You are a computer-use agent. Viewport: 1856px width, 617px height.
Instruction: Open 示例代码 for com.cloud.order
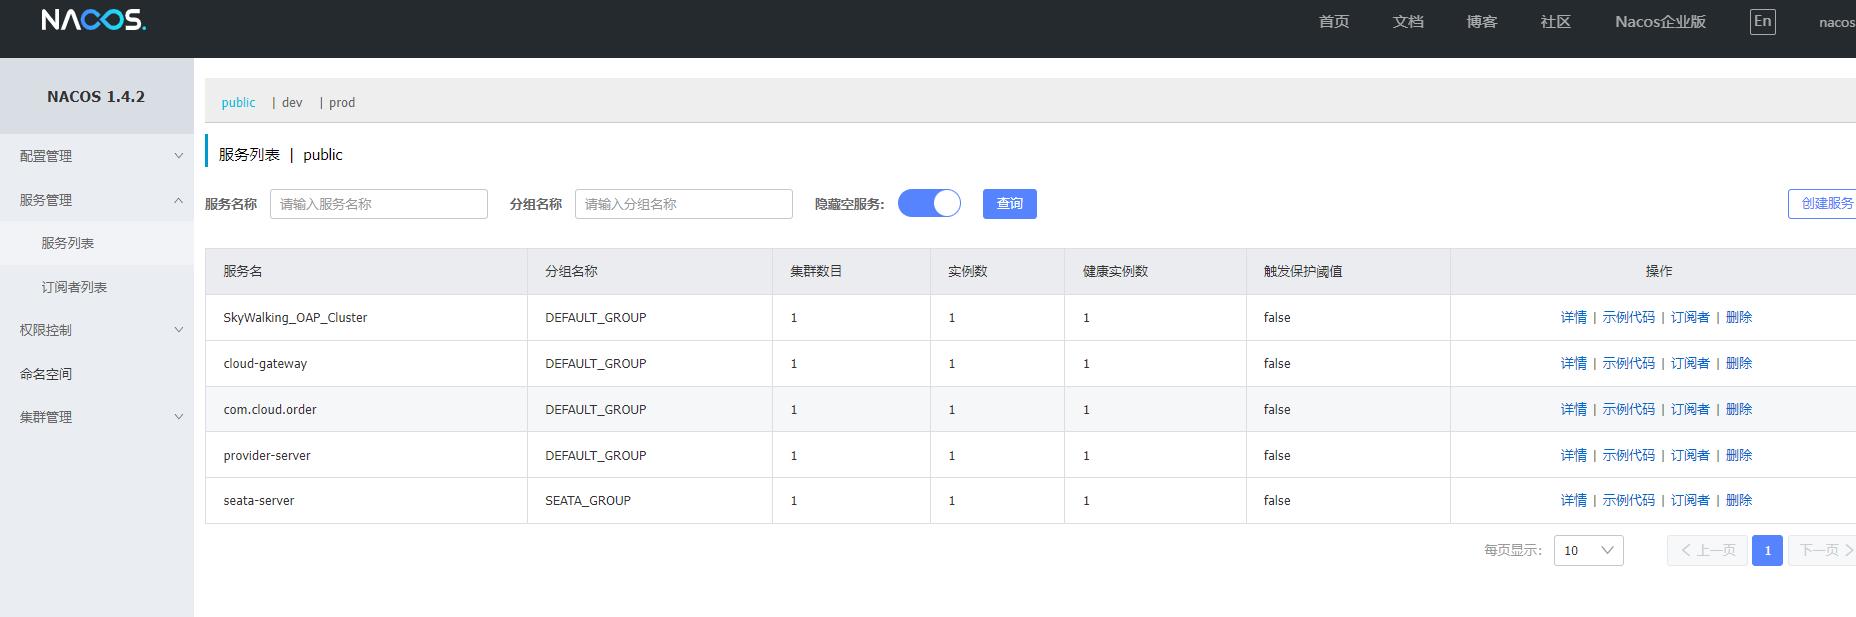[1629, 409]
